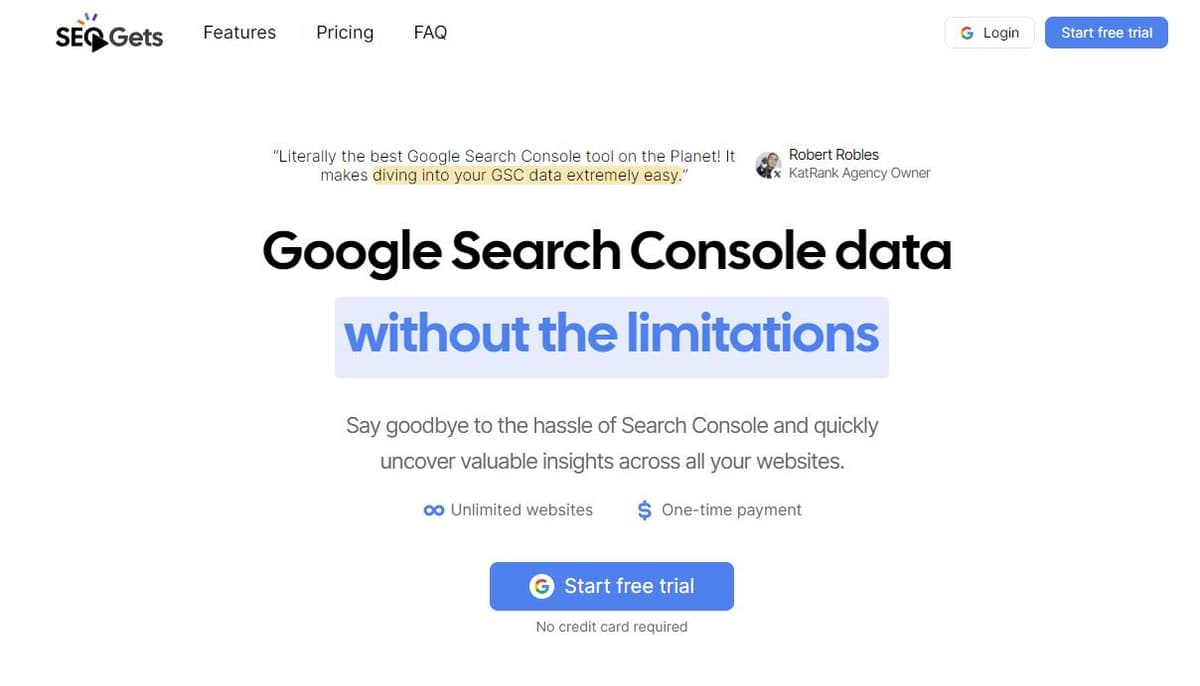This screenshot has width=1200, height=686.
Task: Click the Robert Robles name text
Action: 834,155
